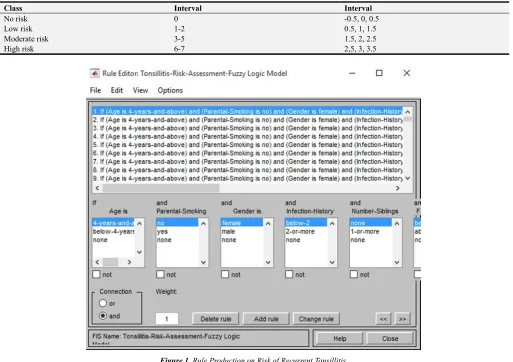The height and width of the screenshot is (362, 513).
Task: Click the rule list horizontal scrollbar thumb
Action: [x=161, y=188]
